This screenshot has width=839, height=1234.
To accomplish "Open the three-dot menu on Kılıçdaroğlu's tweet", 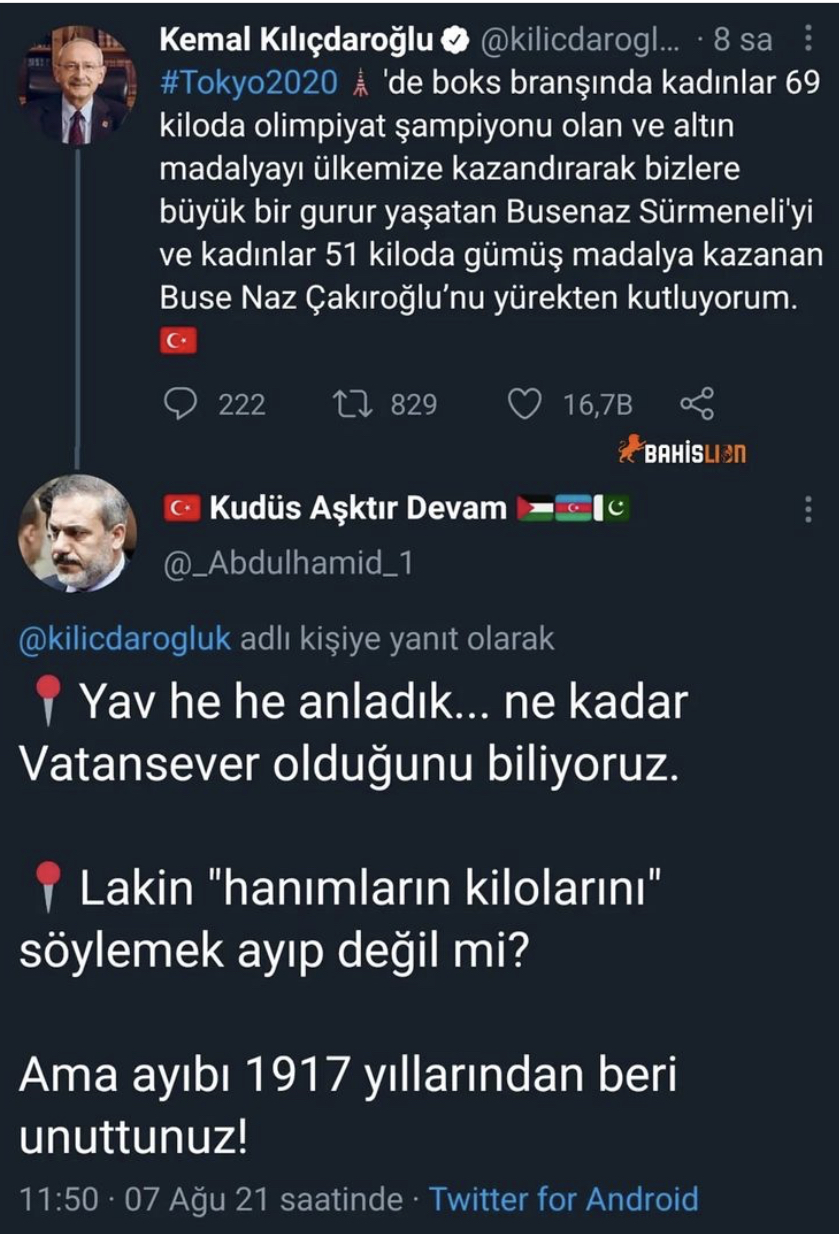I will coord(808,41).
